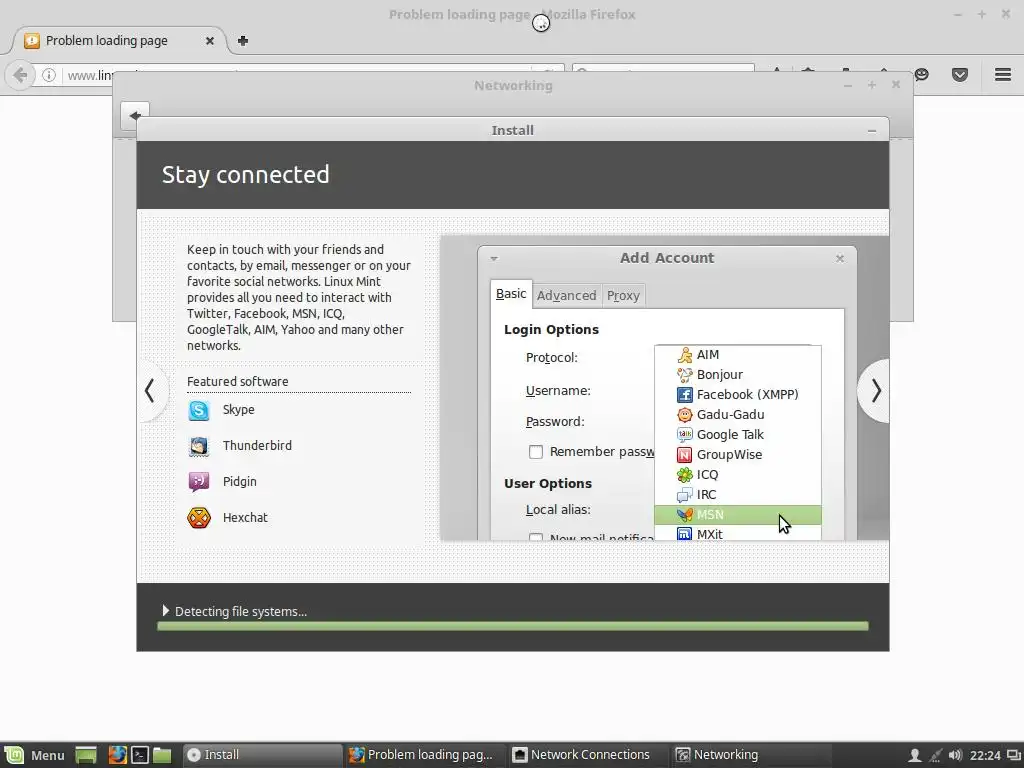Click the smiley chat icon in Firefox toolbar
The image size is (1024, 768).
coord(921,74)
